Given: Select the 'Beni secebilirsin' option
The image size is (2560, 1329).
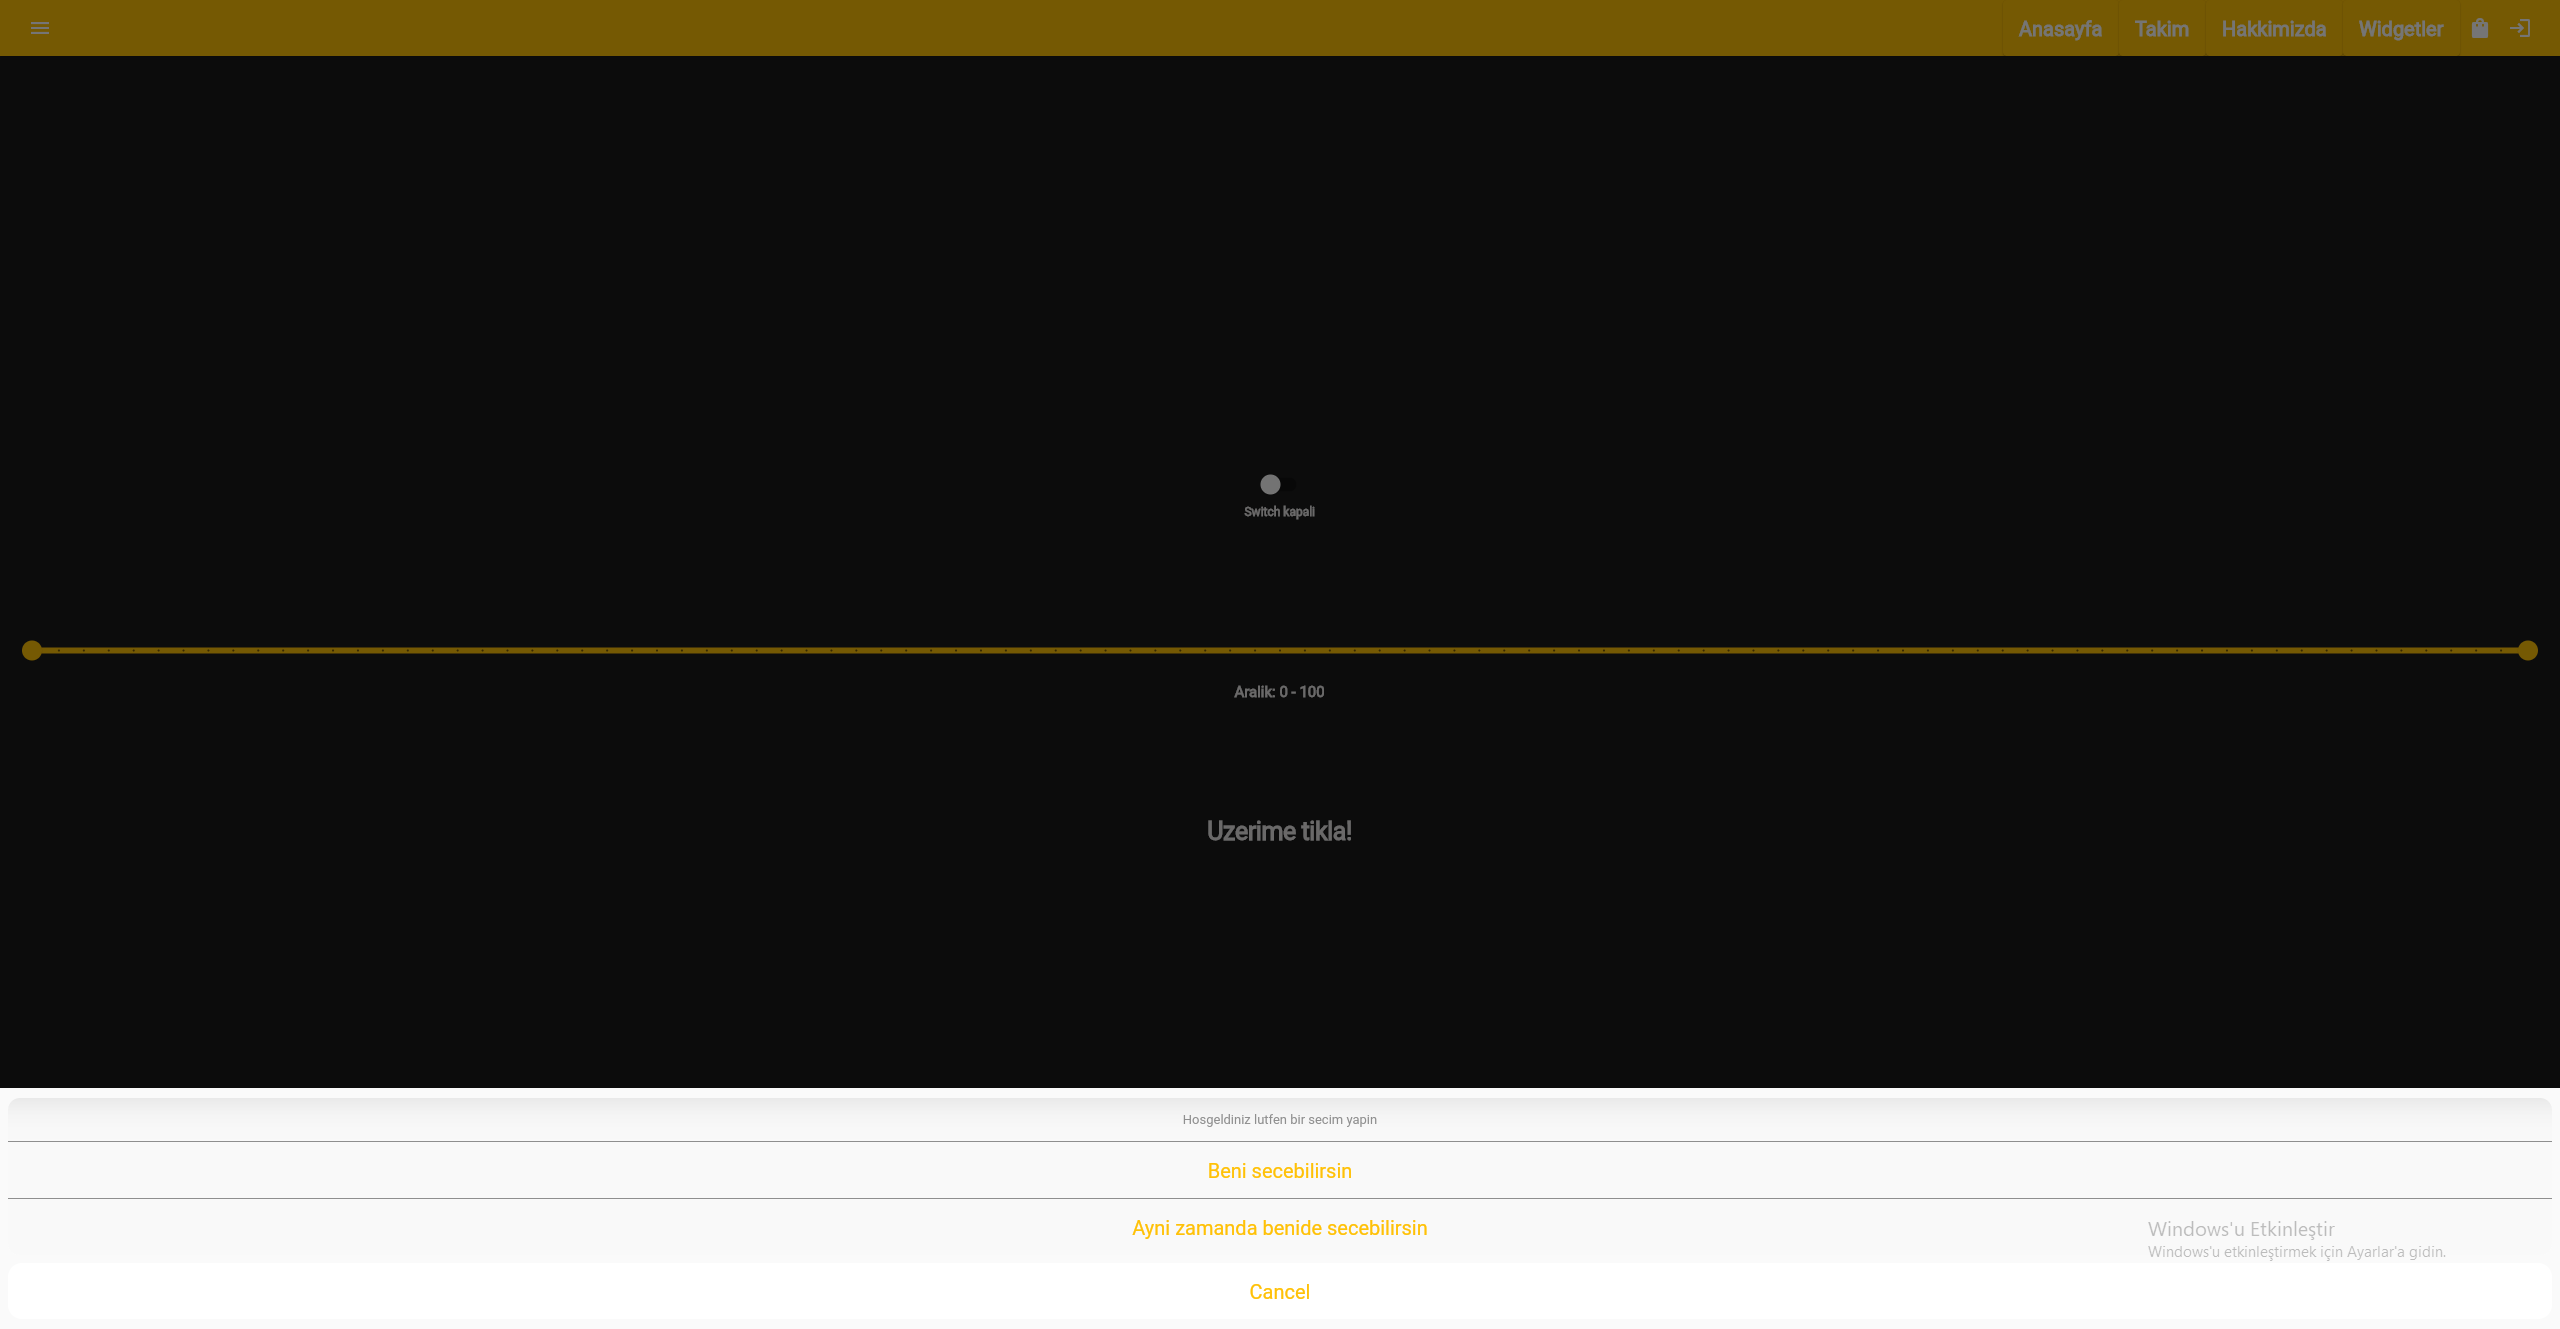Looking at the screenshot, I should click(x=1279, y=1170).
